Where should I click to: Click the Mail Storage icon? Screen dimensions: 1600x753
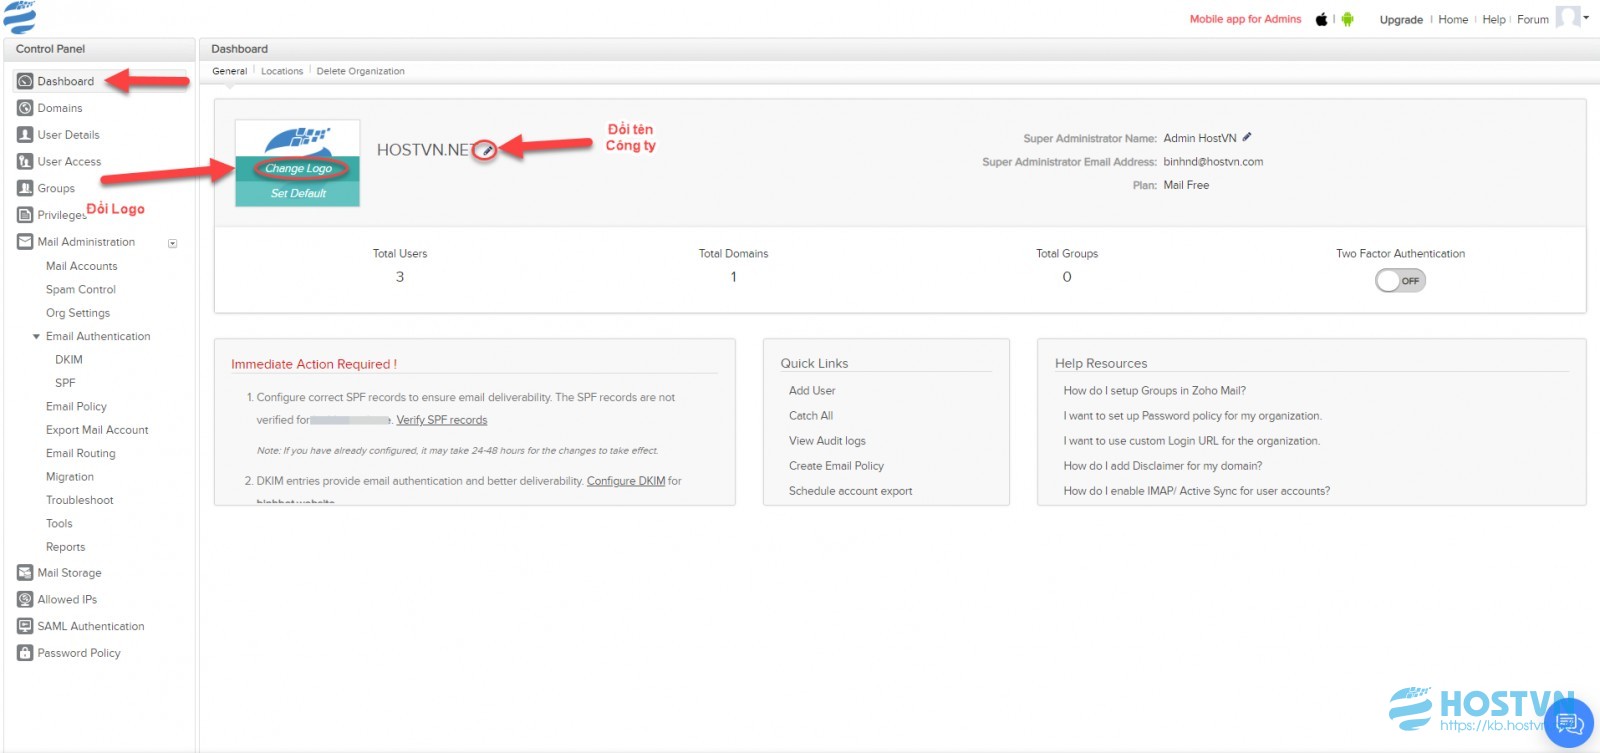click(x=25, y=573)
